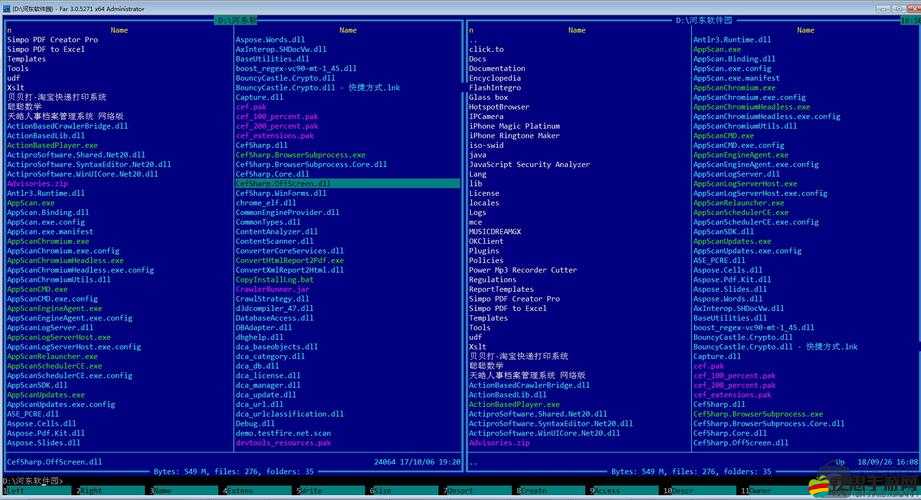921x500 pixels.
Task: Select dca_license.dll file
Action: [x=268, y=375]
